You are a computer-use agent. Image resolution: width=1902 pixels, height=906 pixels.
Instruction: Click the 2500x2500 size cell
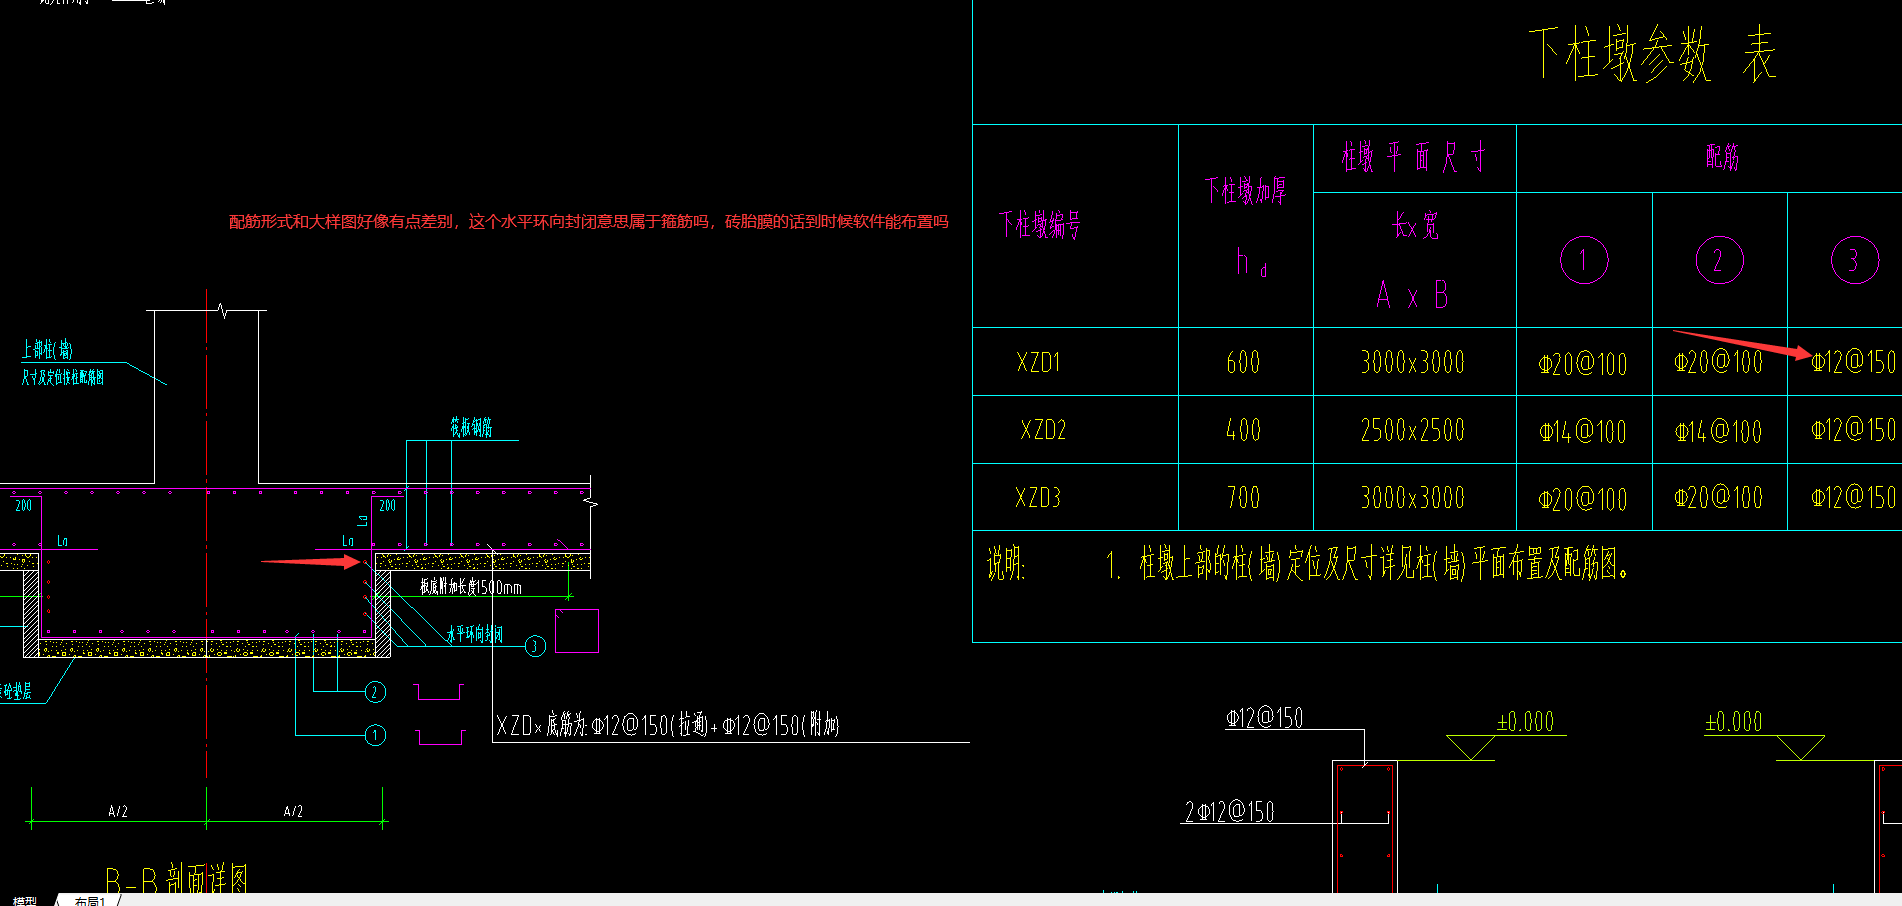pos(1412,430)
